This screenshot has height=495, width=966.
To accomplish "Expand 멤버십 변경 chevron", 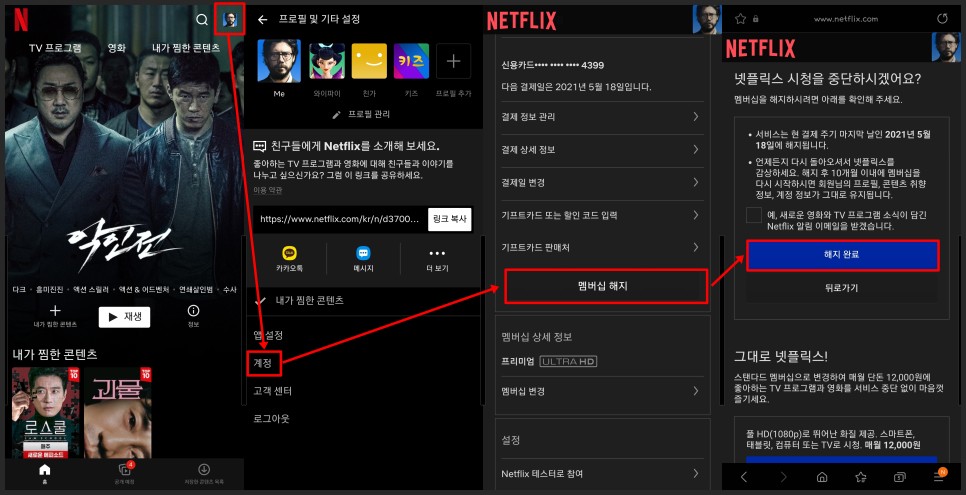I will (x=696, y=391).
